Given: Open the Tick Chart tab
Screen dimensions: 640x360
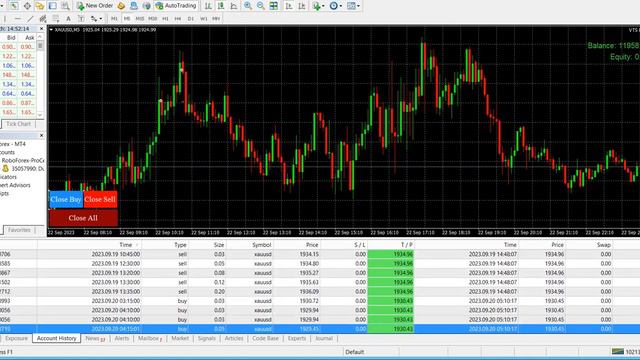Looking at the screenshot, I should tap(18, 124).
